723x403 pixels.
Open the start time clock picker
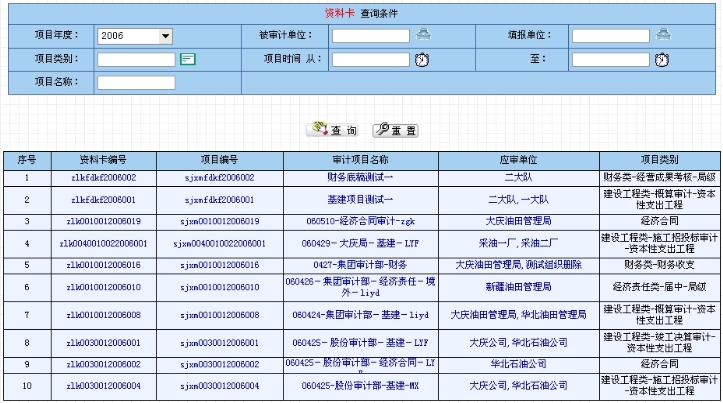[x=422, y=59]
